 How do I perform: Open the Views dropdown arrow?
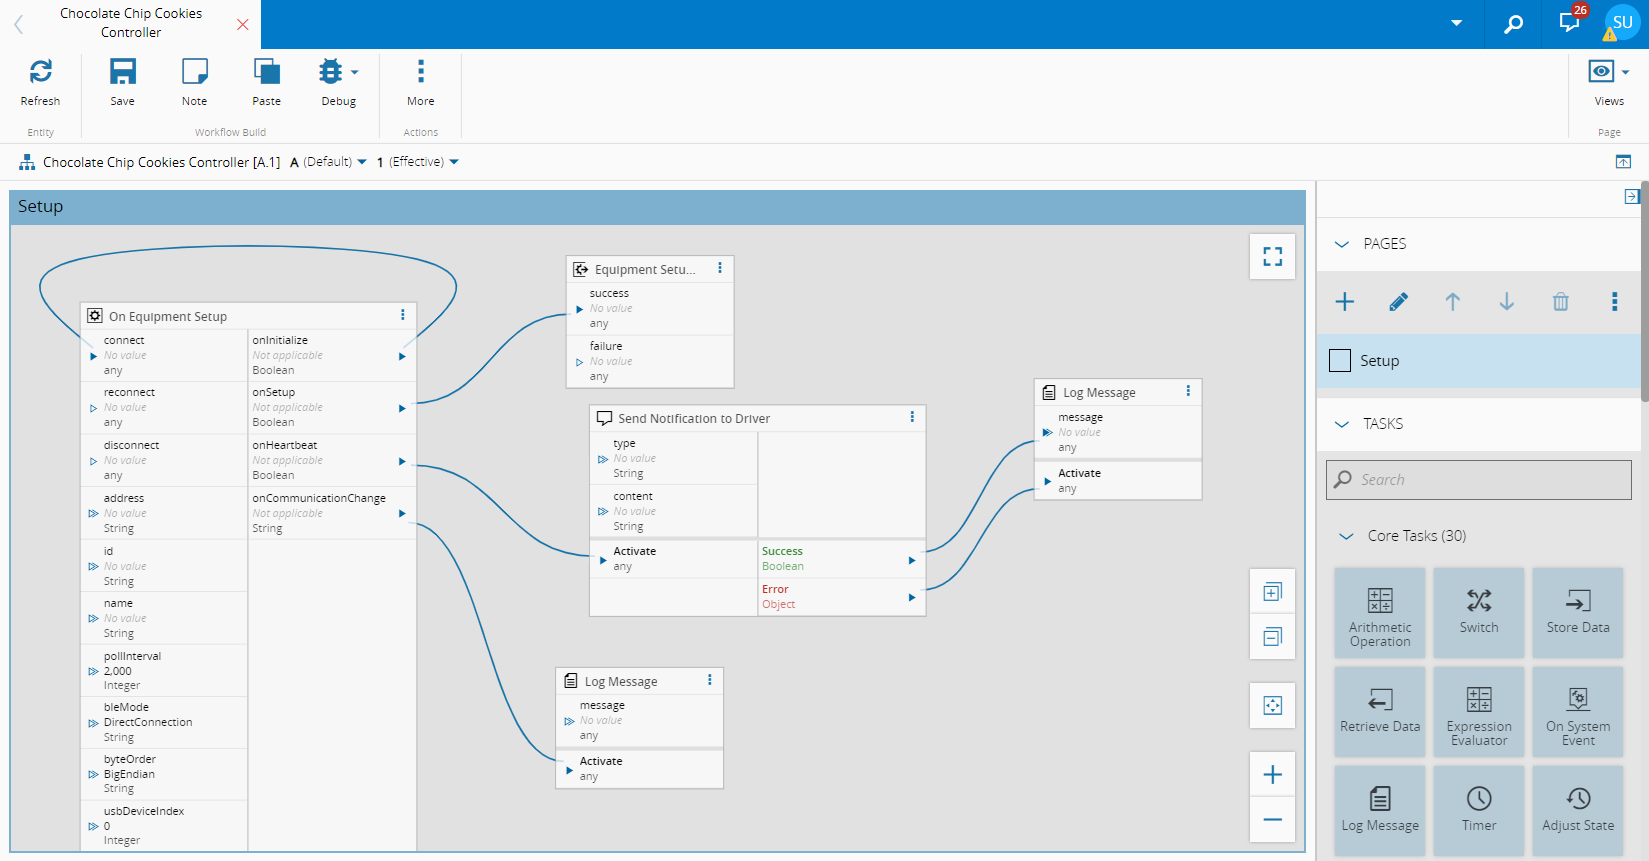pos(1626,72)
